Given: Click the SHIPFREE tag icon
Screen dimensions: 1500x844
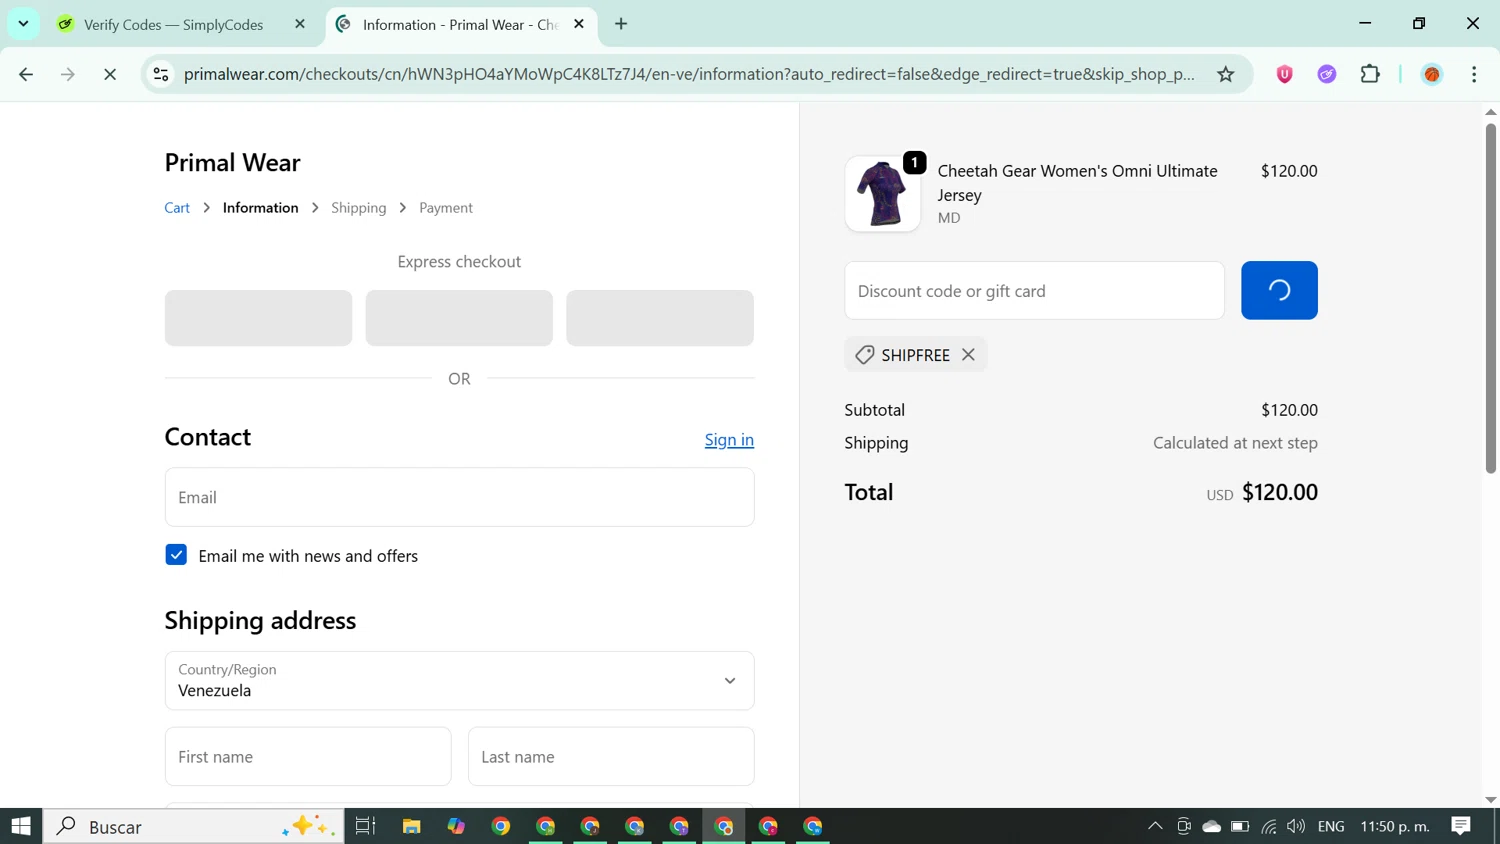Looking at the screenshot, I should click(865, 355).
